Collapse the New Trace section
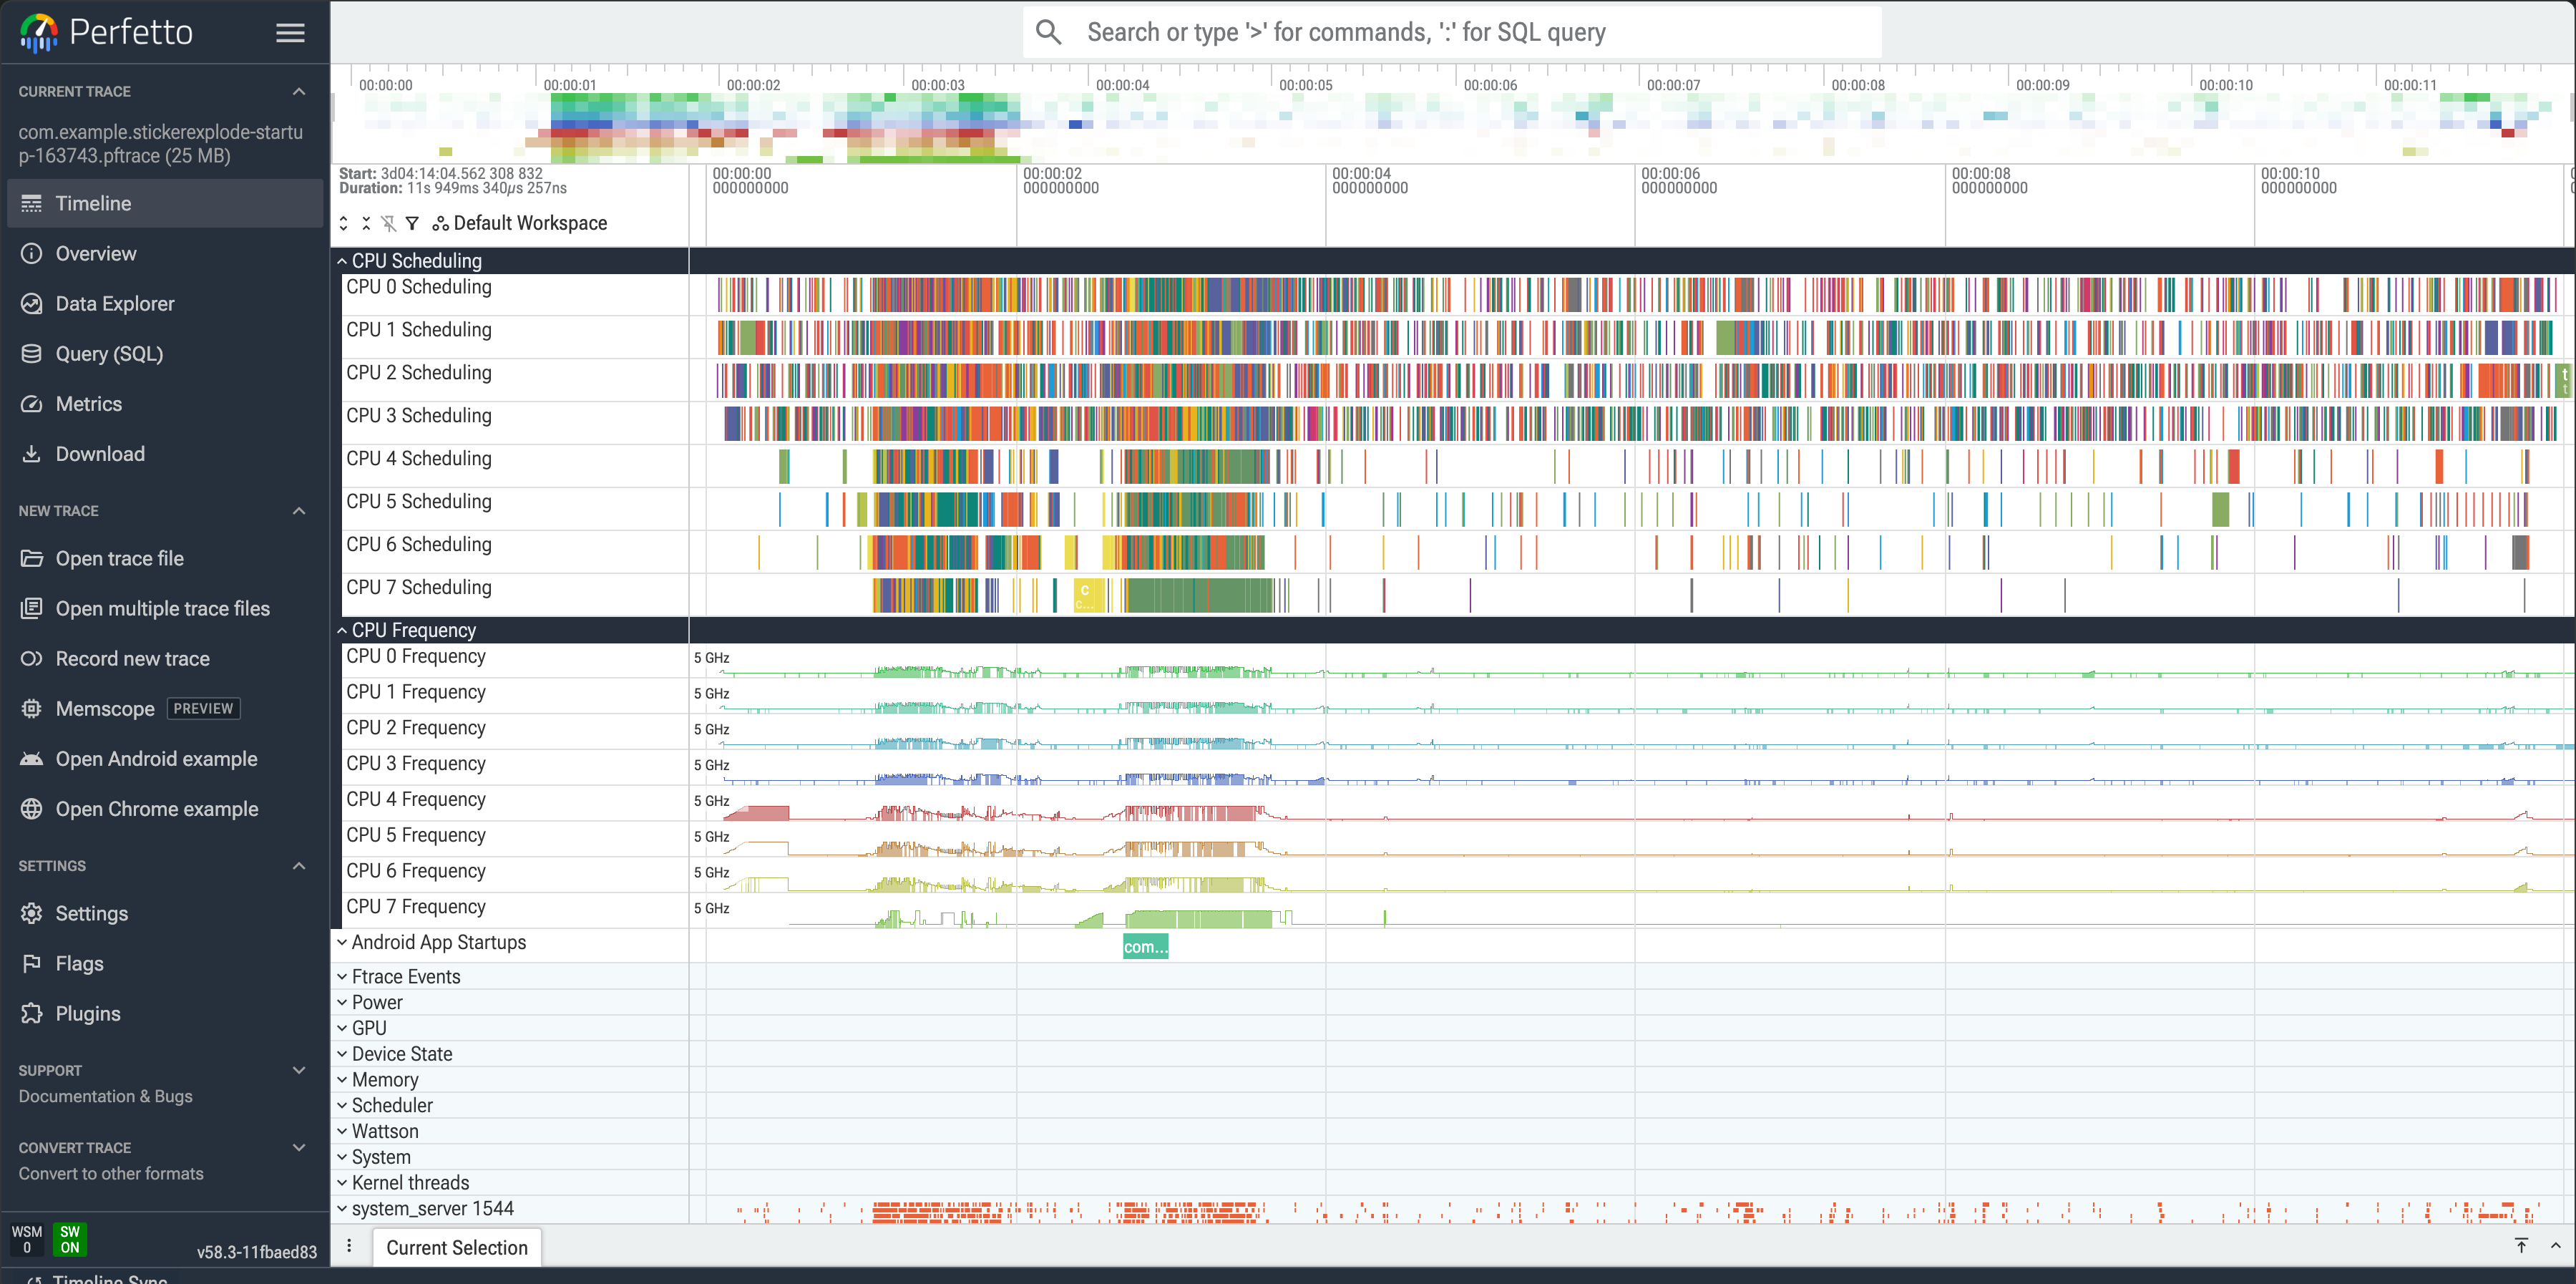 (x=298, y=510)
